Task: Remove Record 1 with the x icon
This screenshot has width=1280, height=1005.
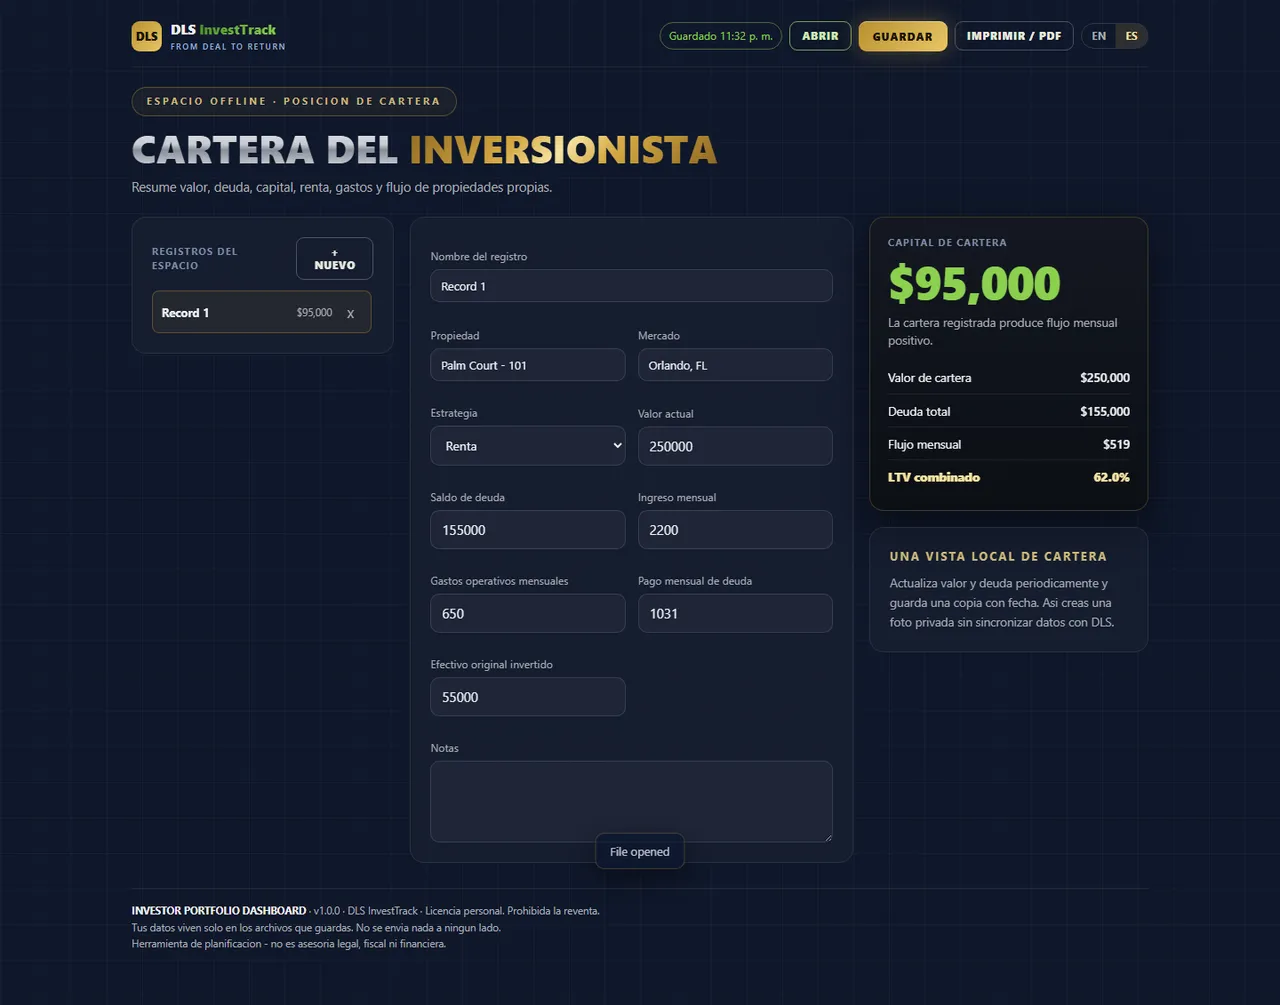Action: (350, 313)
